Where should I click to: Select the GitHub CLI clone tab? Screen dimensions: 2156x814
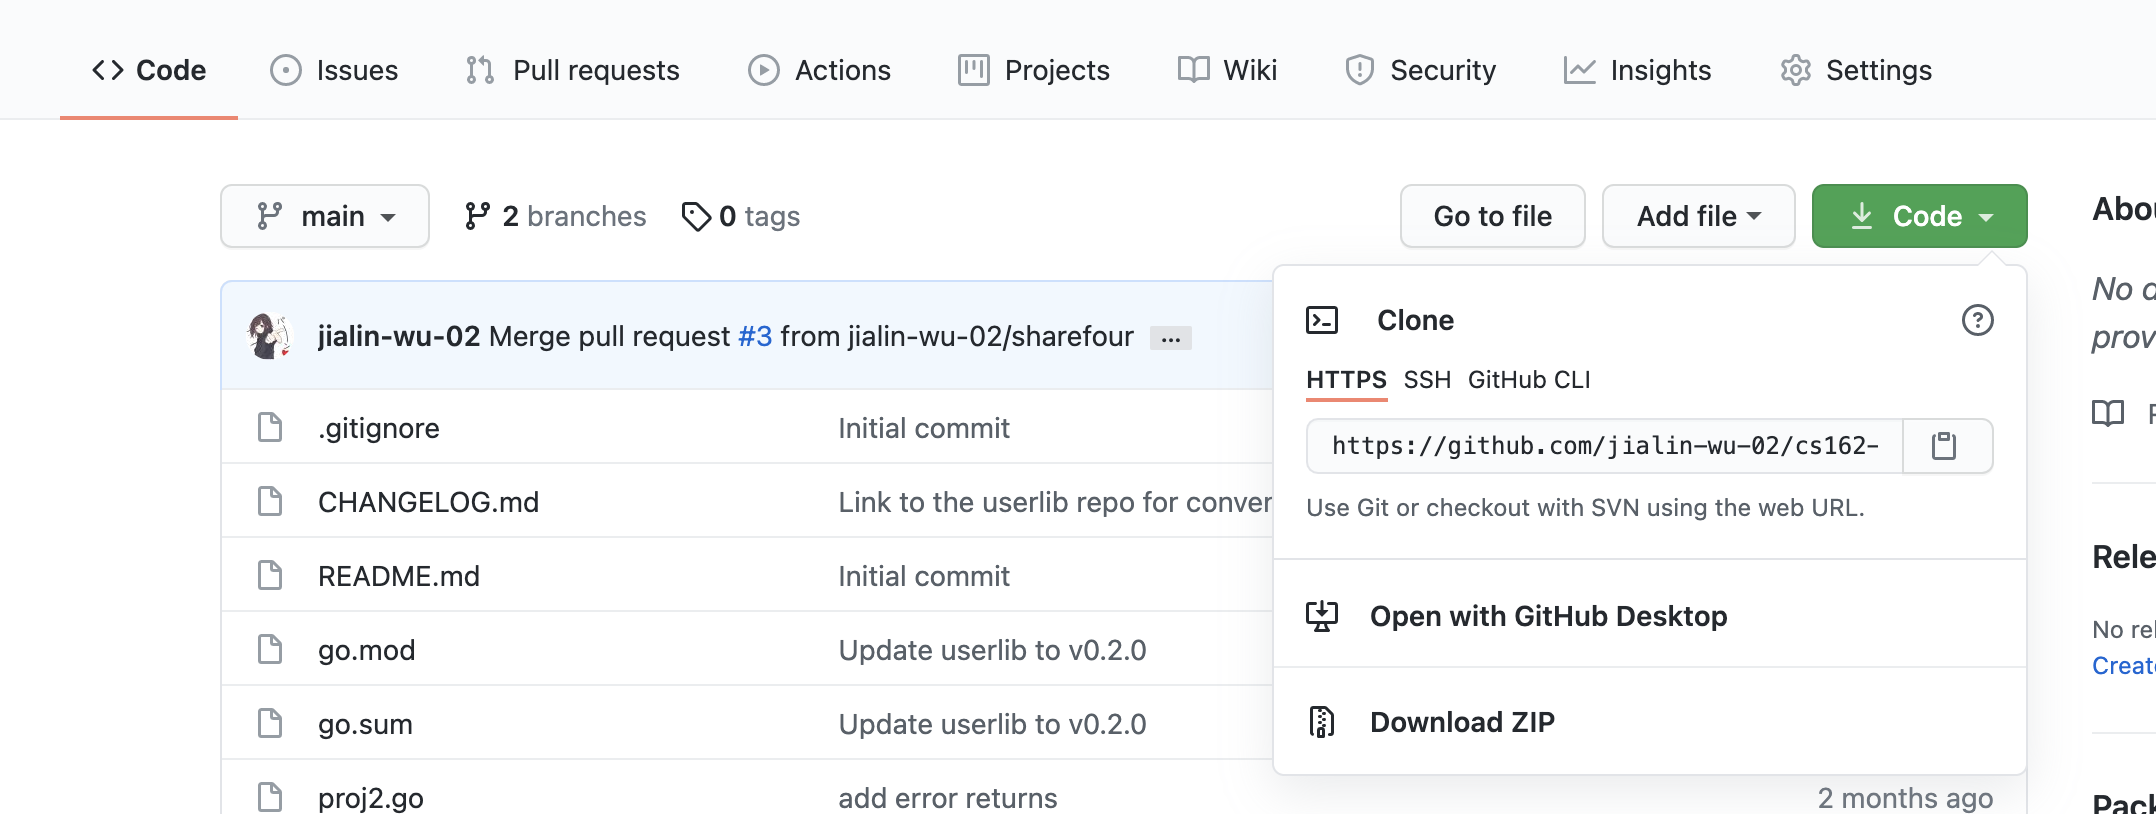pos(1529,380)
